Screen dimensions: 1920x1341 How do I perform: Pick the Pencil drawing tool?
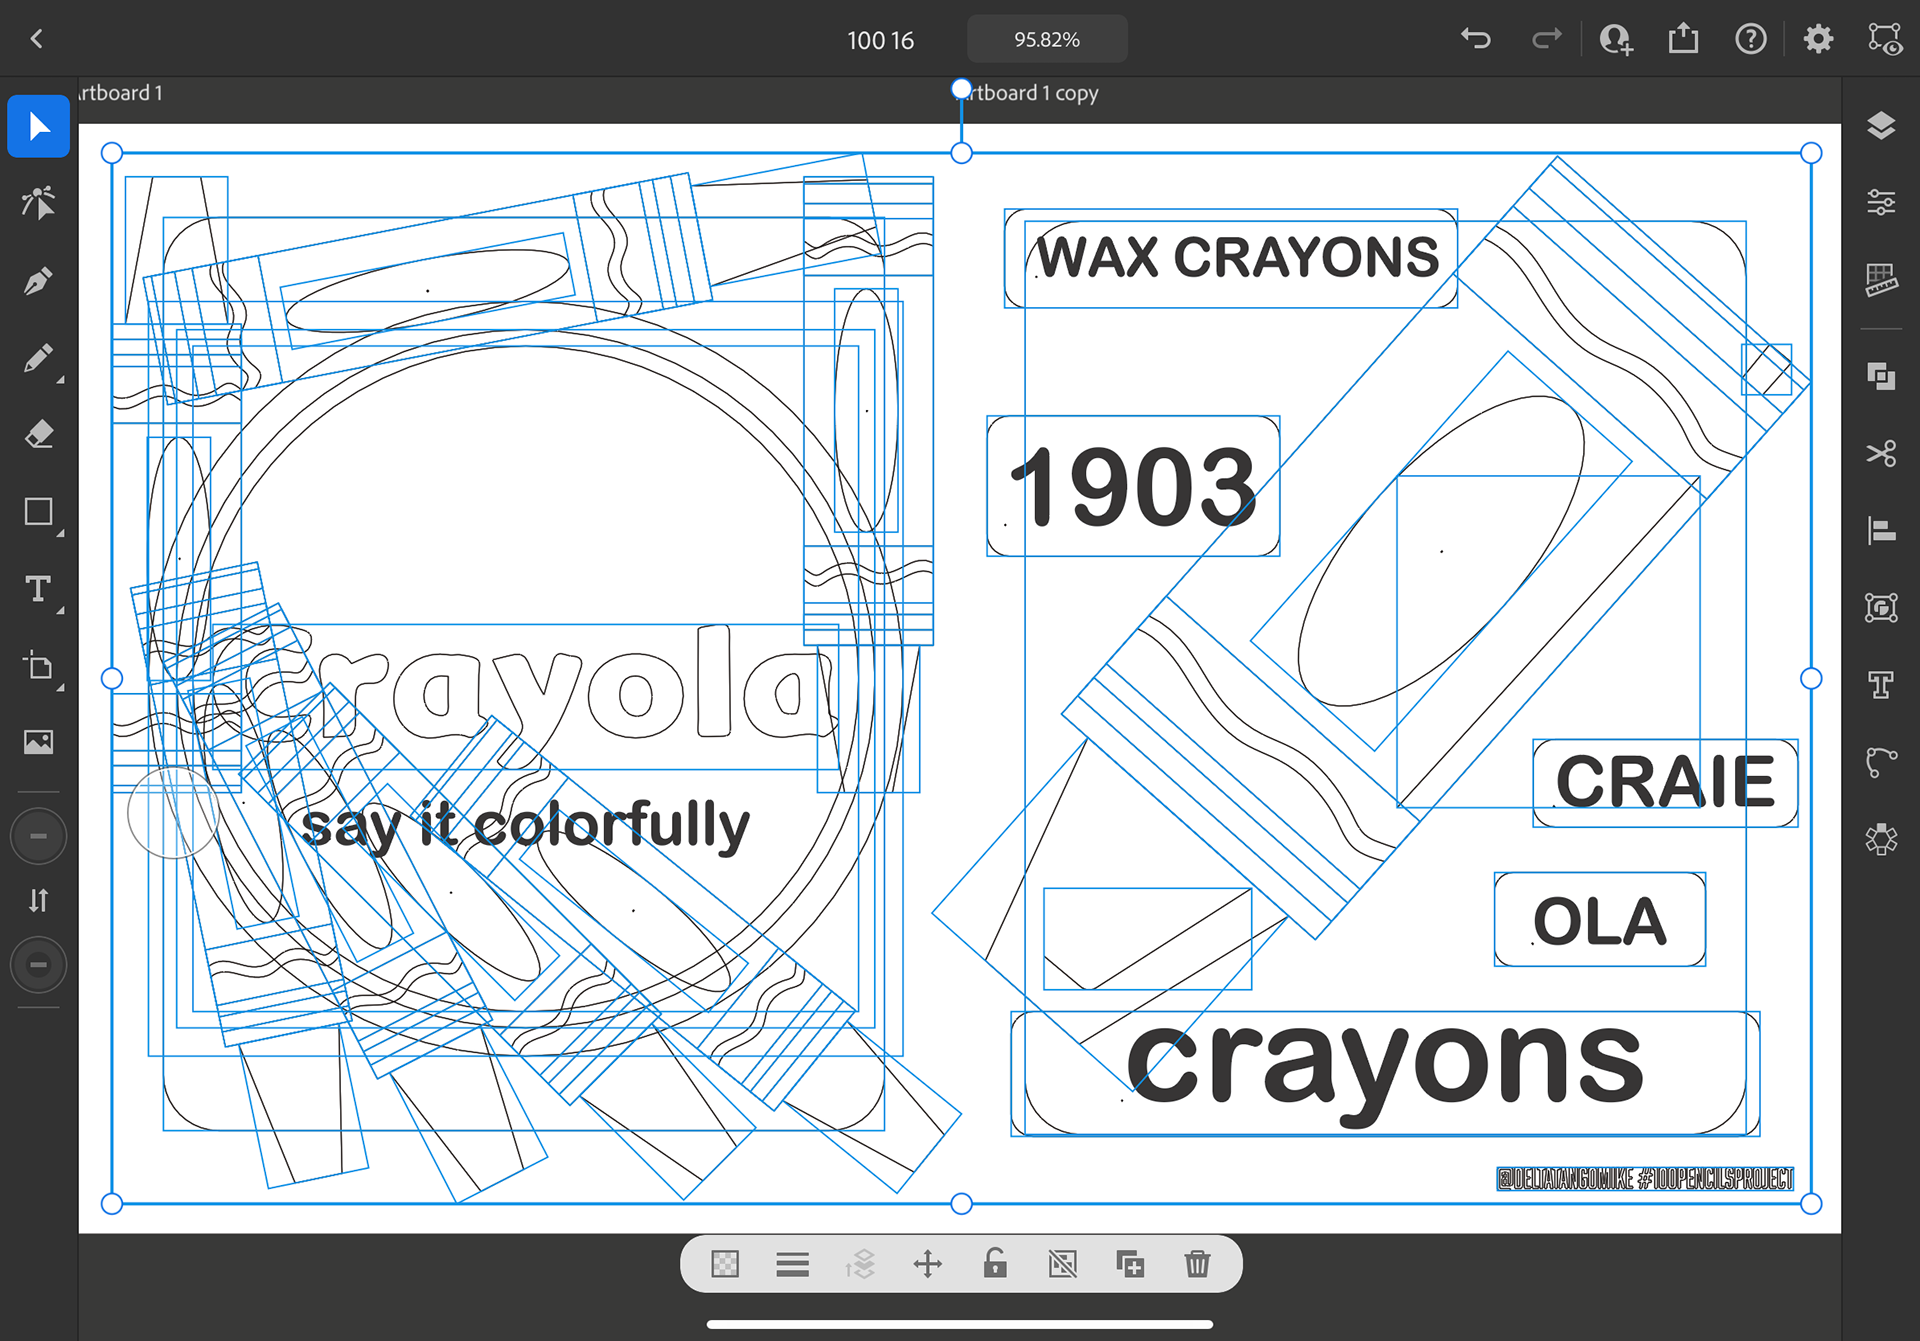tap(38, 358)
